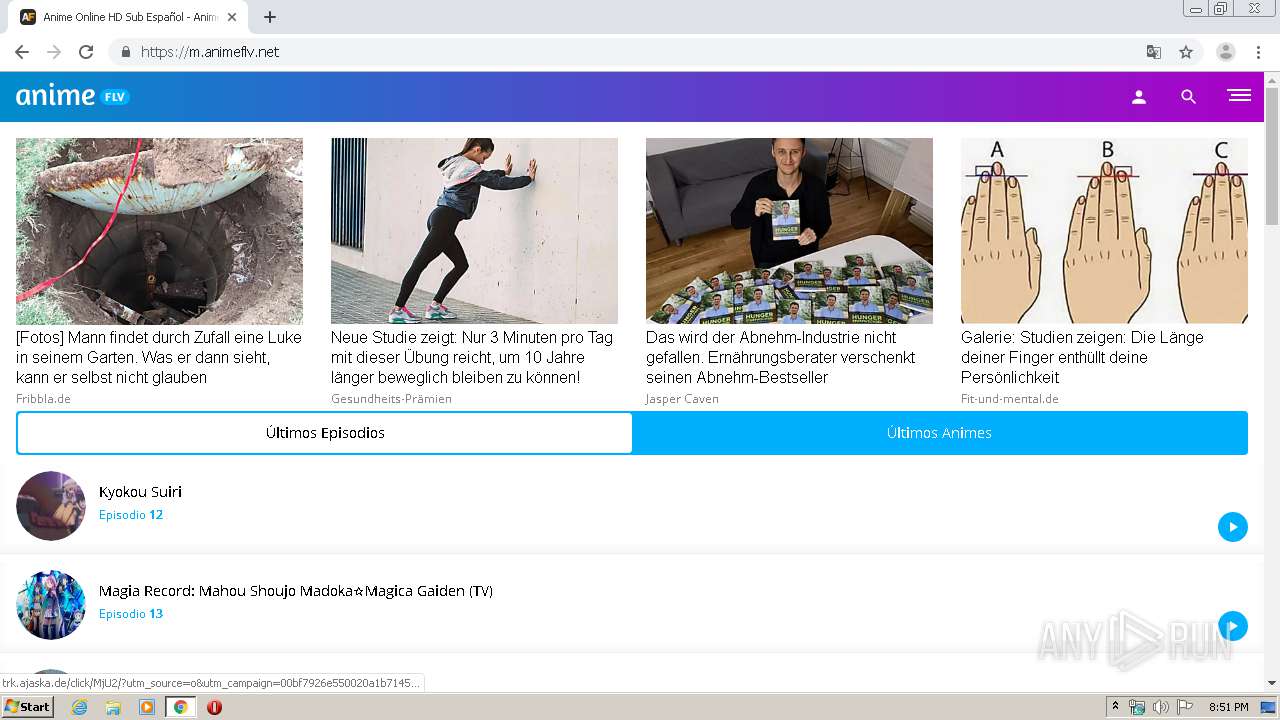Open the volume speaker tray icon

[1160, 707]
